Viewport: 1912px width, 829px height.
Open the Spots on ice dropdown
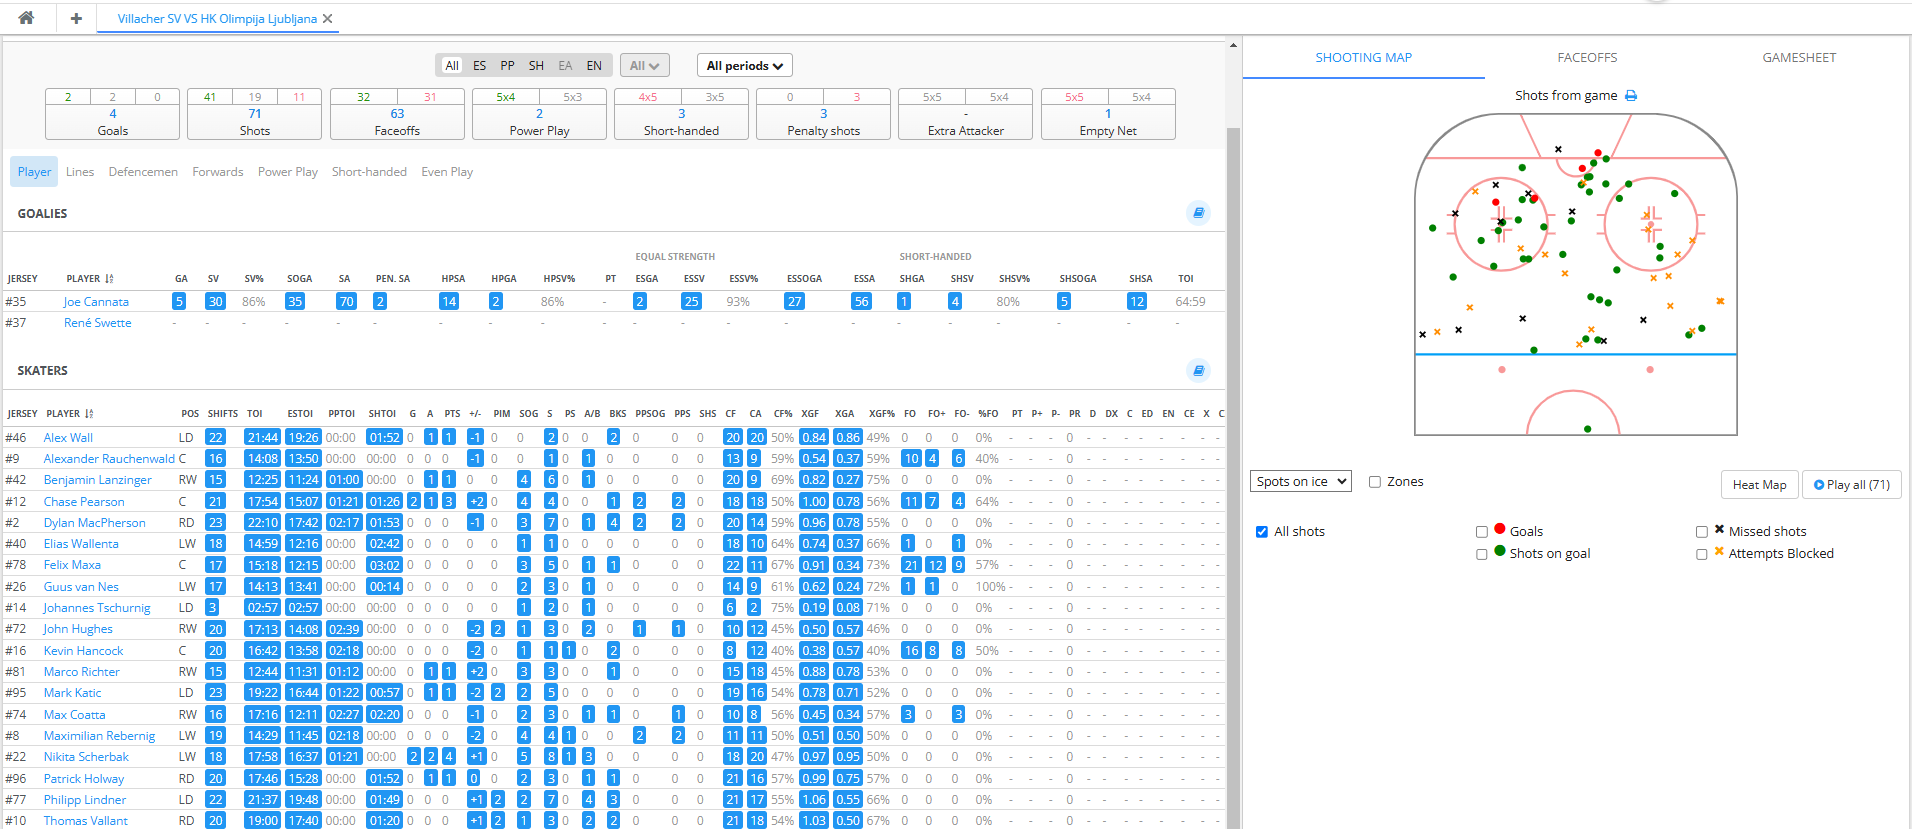(x=1301, y=482)
